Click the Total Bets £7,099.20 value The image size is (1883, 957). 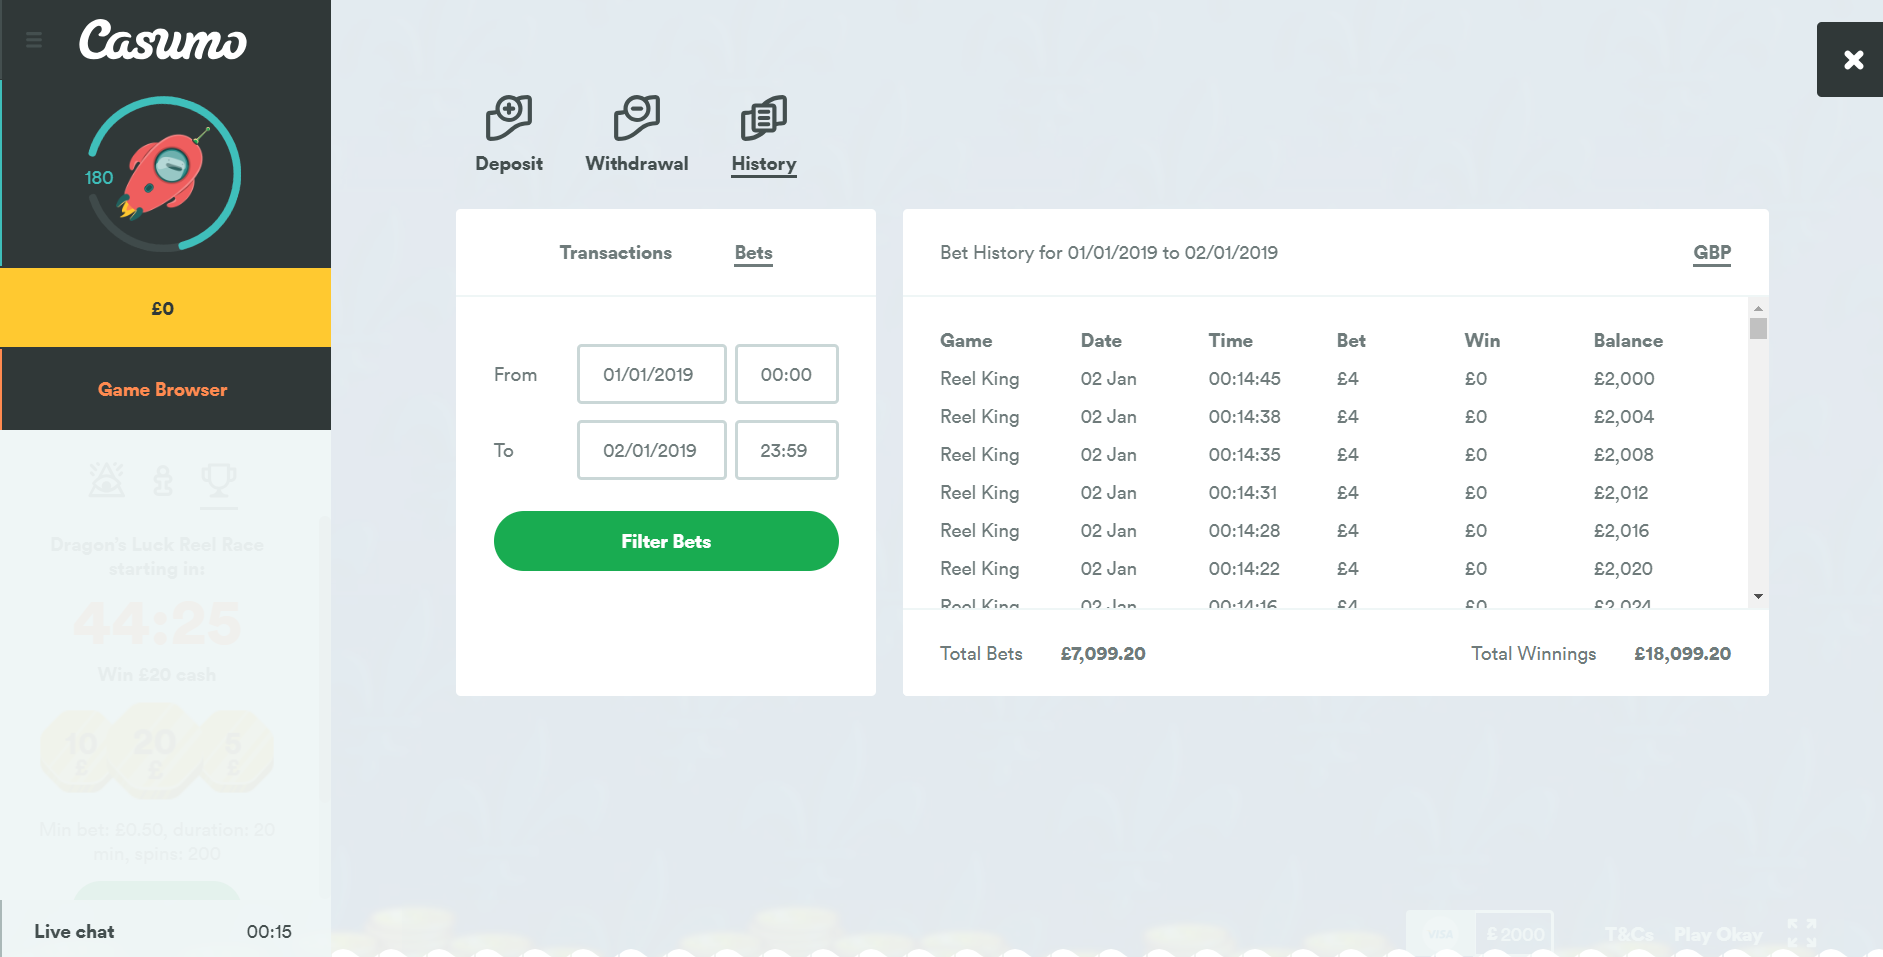coord(1103,654)
